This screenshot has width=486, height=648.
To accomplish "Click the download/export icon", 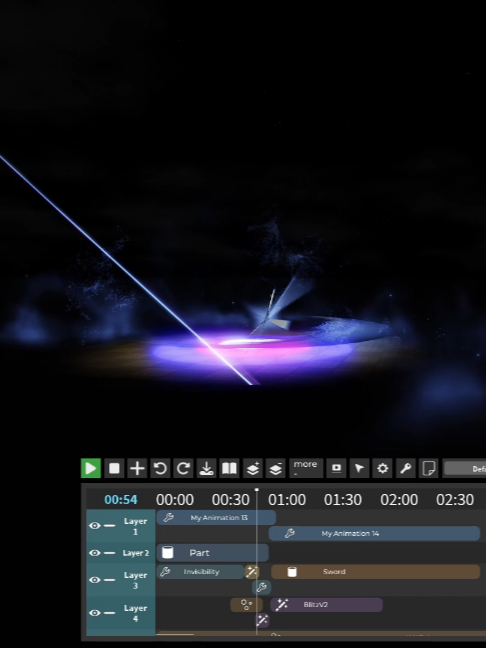I will point(206,468).
